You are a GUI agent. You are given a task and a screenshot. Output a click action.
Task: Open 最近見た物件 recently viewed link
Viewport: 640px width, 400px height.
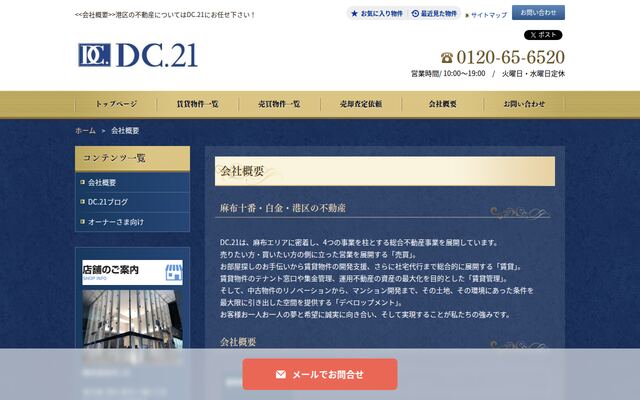434,13
